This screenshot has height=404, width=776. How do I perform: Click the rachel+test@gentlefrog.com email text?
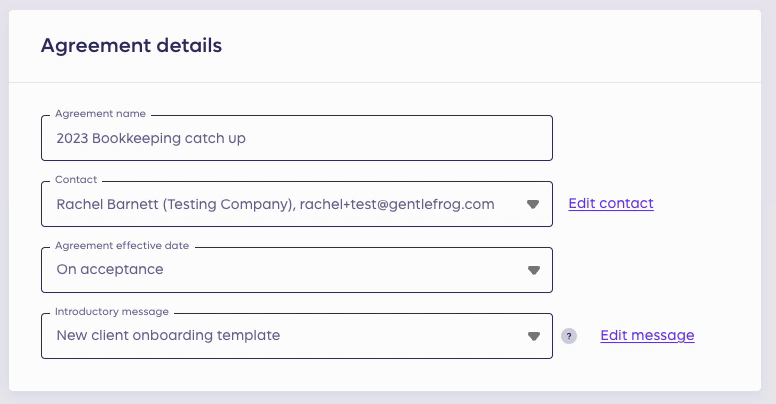point(397,204)
